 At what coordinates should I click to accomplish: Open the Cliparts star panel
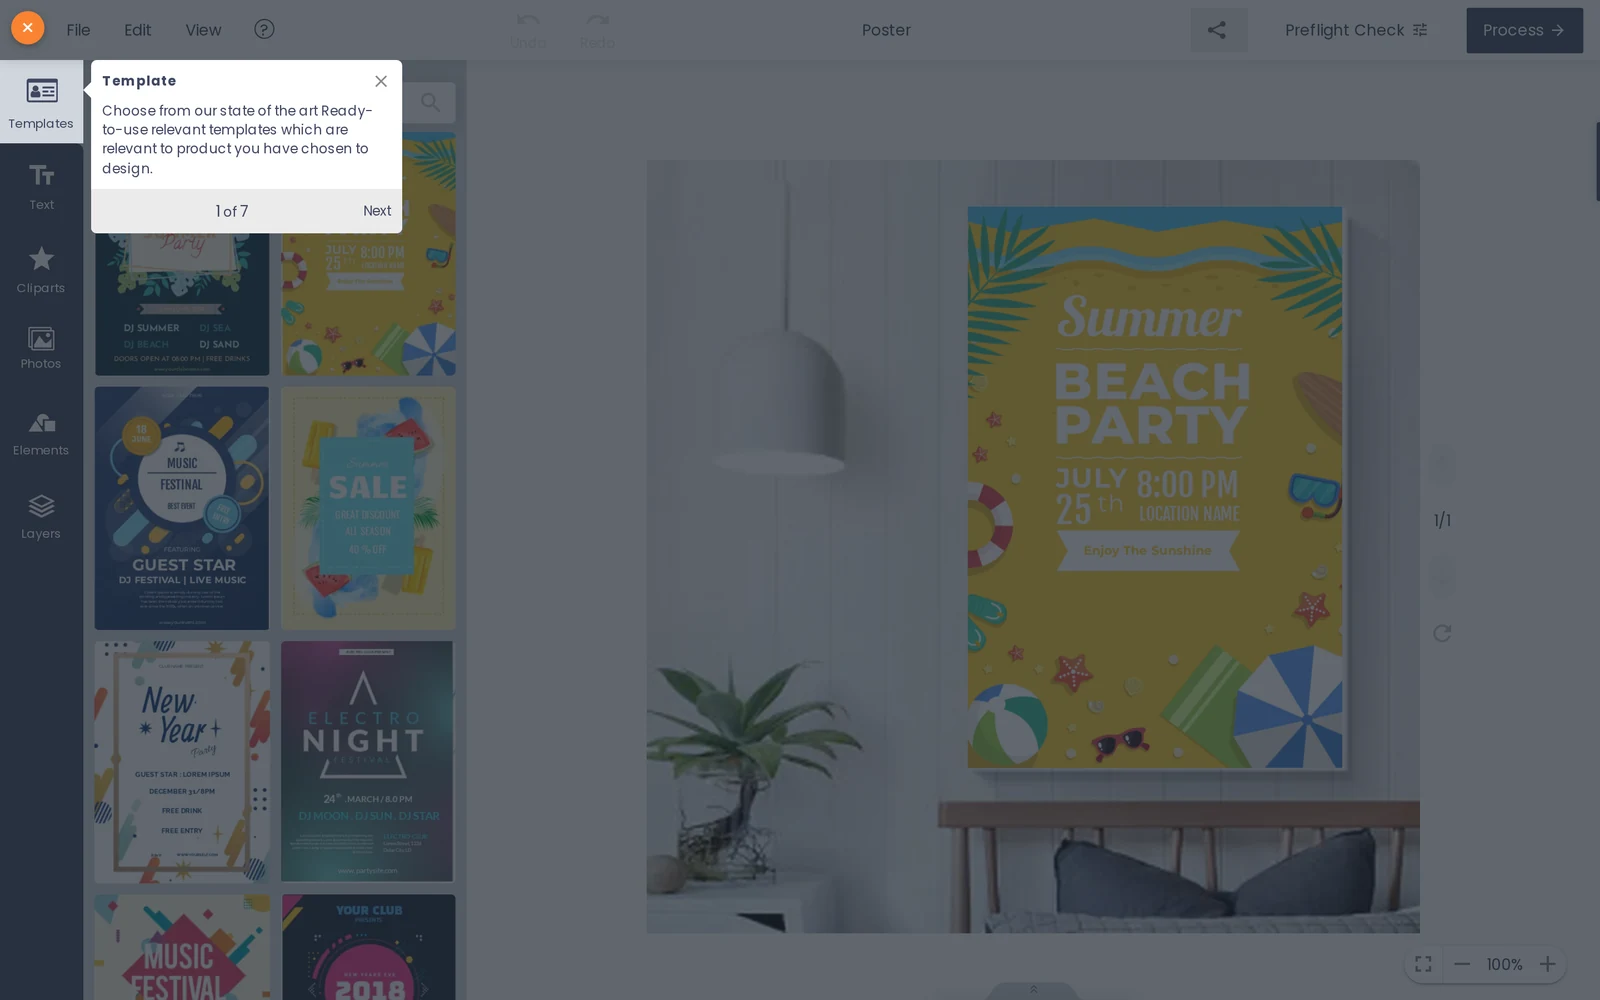point(41,270)
